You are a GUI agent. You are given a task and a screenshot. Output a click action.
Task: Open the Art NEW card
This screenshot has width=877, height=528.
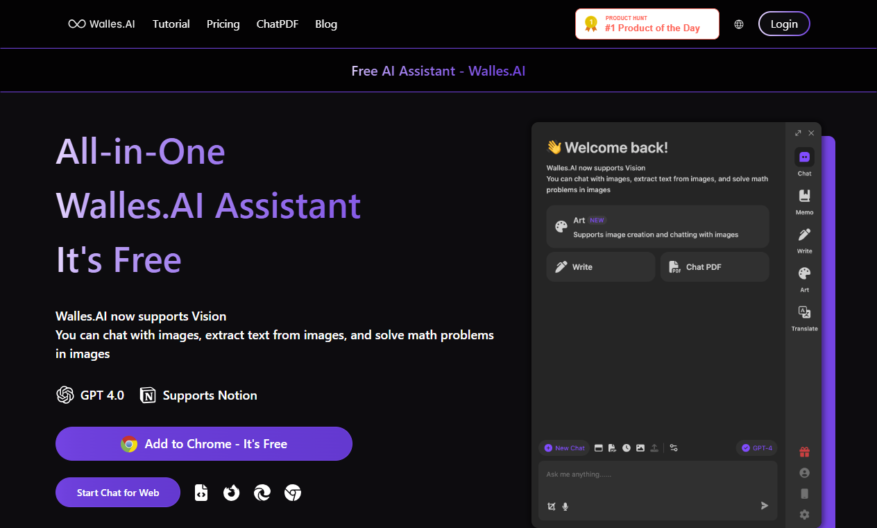[x=658, y=227]
